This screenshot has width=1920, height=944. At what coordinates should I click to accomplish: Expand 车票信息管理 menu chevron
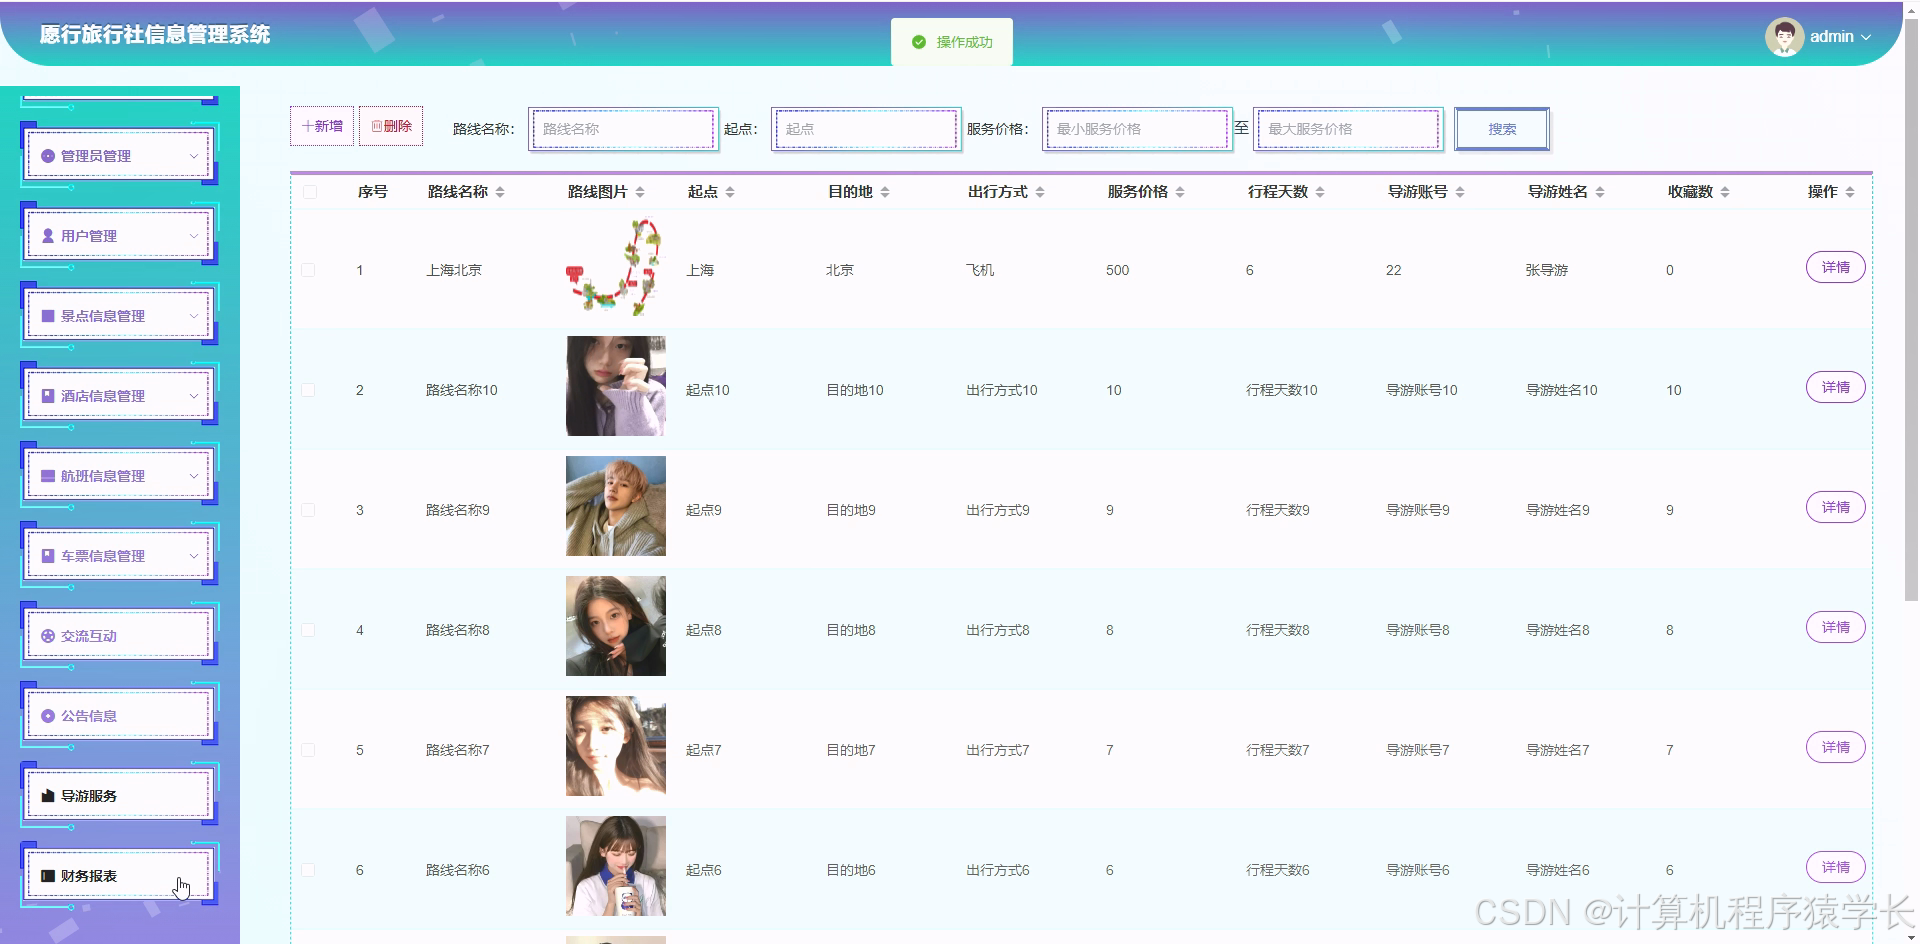point(194,556)
